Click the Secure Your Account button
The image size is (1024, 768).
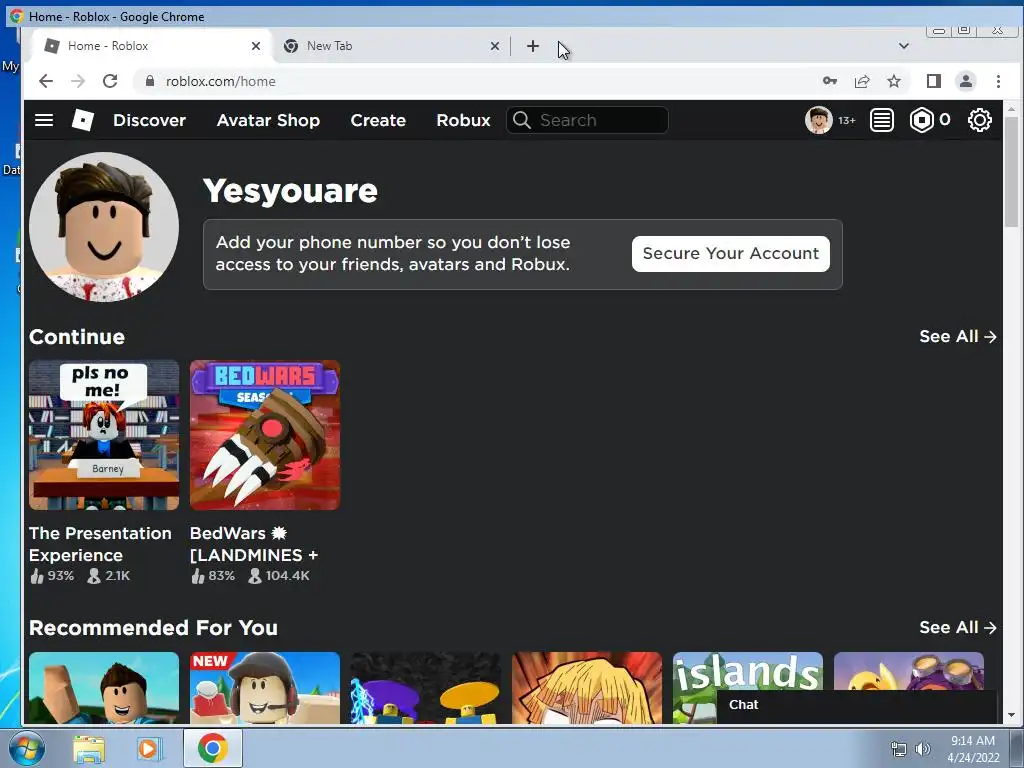(731, 253)
